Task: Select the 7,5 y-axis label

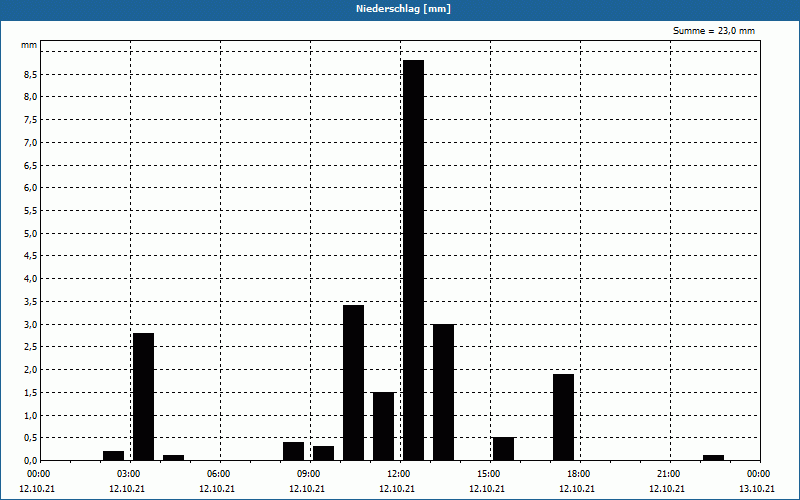Action: pos(31,119)
